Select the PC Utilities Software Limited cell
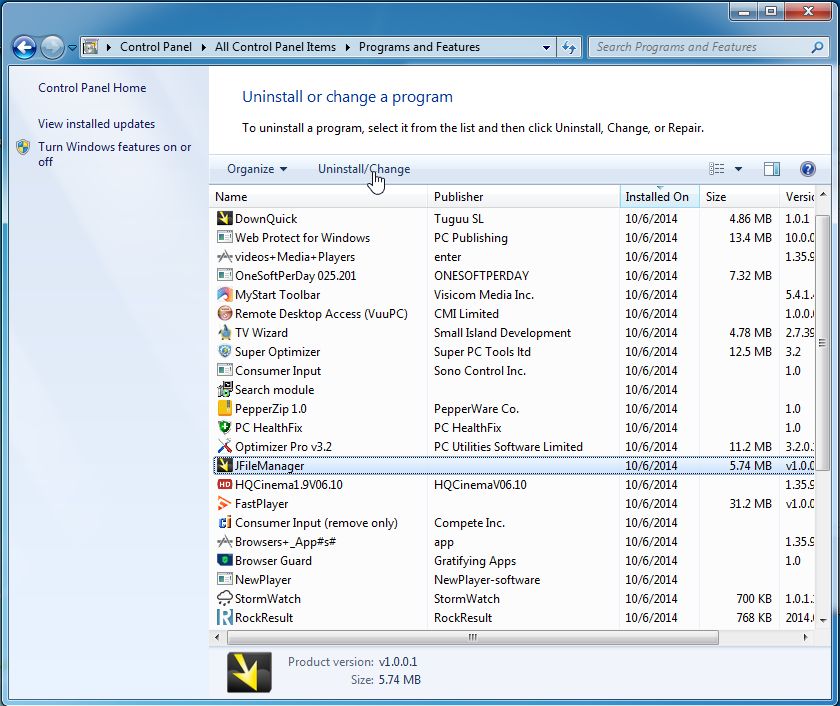The height and width of the screenshot is (706, 840). [x=508, y=447]
